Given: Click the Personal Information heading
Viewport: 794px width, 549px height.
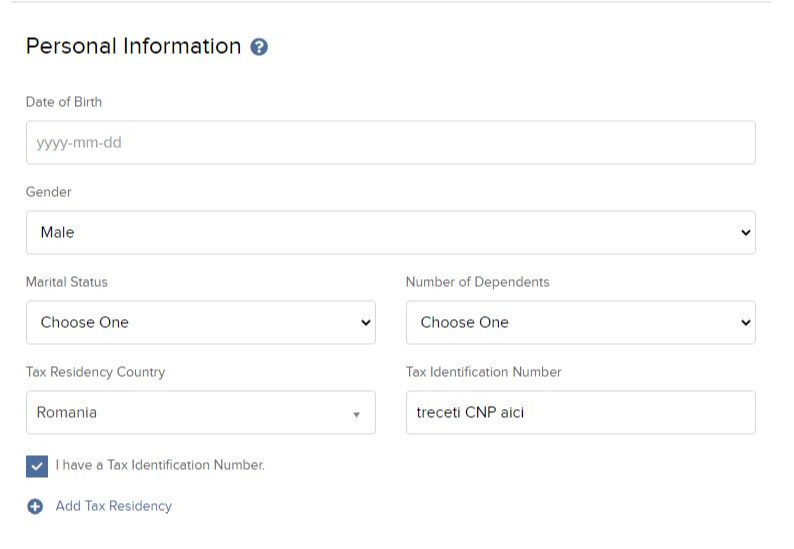Looking at the screenshot, I should coord(134,46).
